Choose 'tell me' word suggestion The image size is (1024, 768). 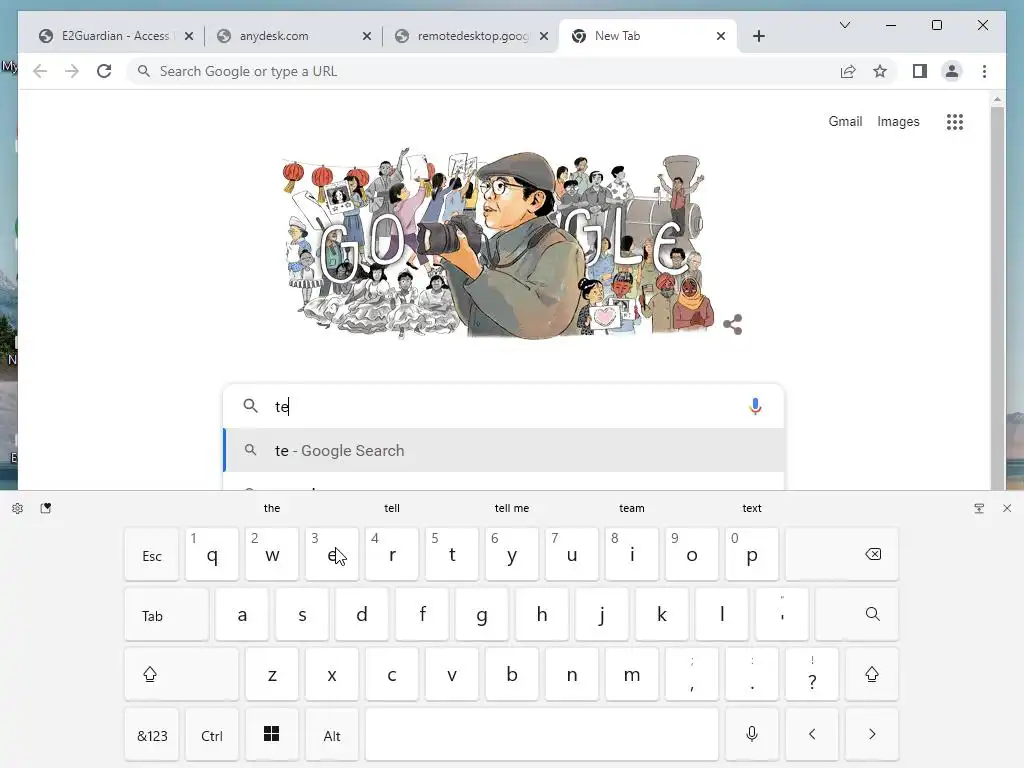512,508
